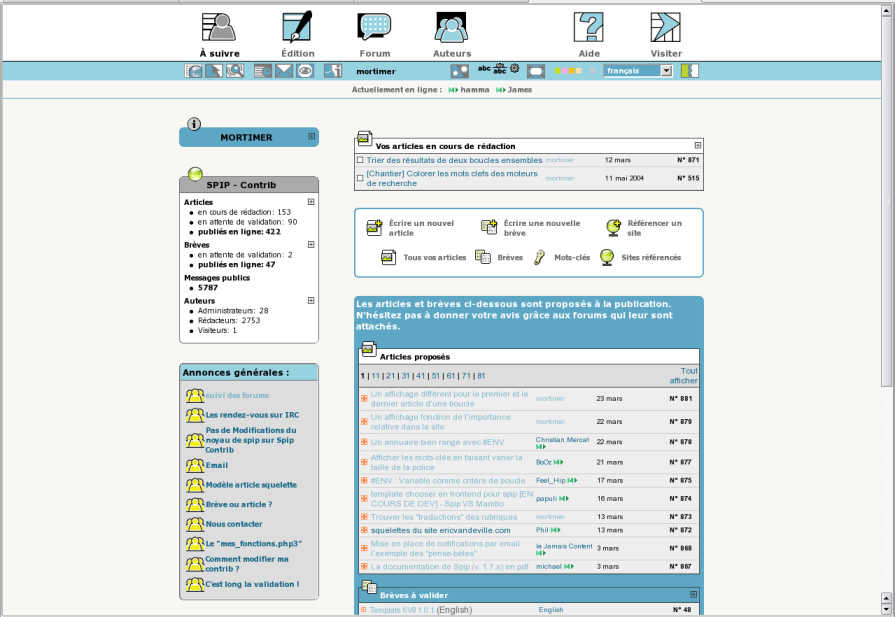This screenshot has height=617, width=895.
Task: Click the Visiter site icon
Action: [x=666, y=27]
